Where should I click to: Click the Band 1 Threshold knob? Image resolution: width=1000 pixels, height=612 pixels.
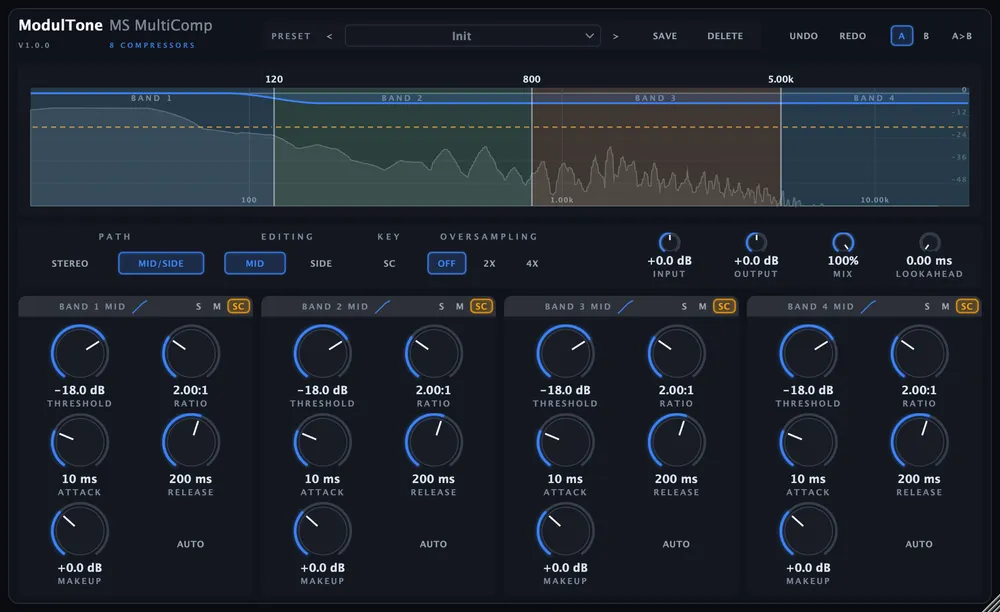click(80, 353)
